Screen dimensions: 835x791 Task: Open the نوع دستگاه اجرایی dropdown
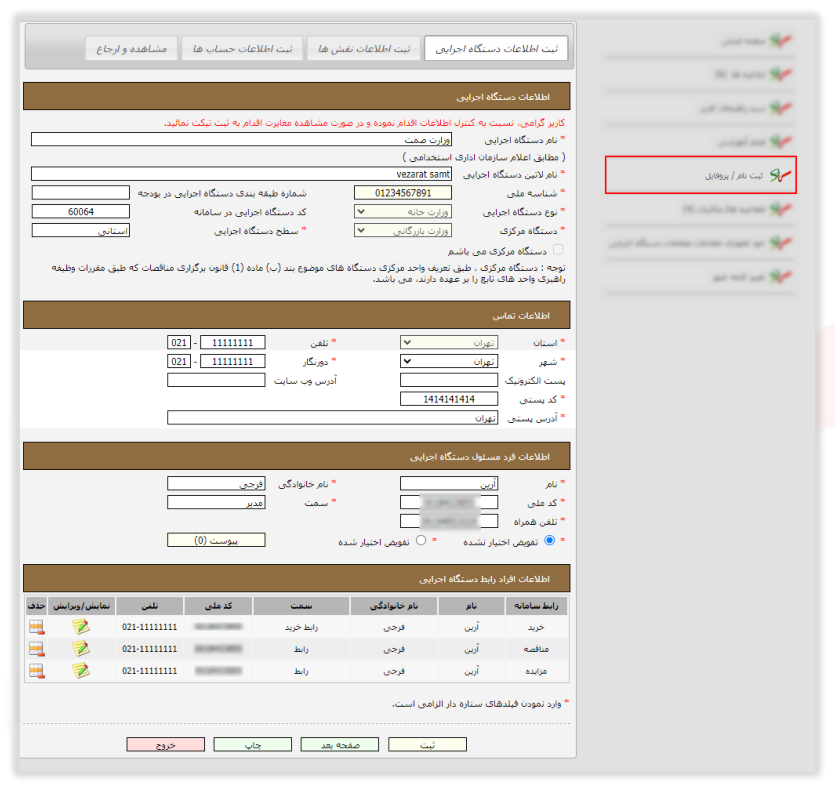[x=403, y=211]
